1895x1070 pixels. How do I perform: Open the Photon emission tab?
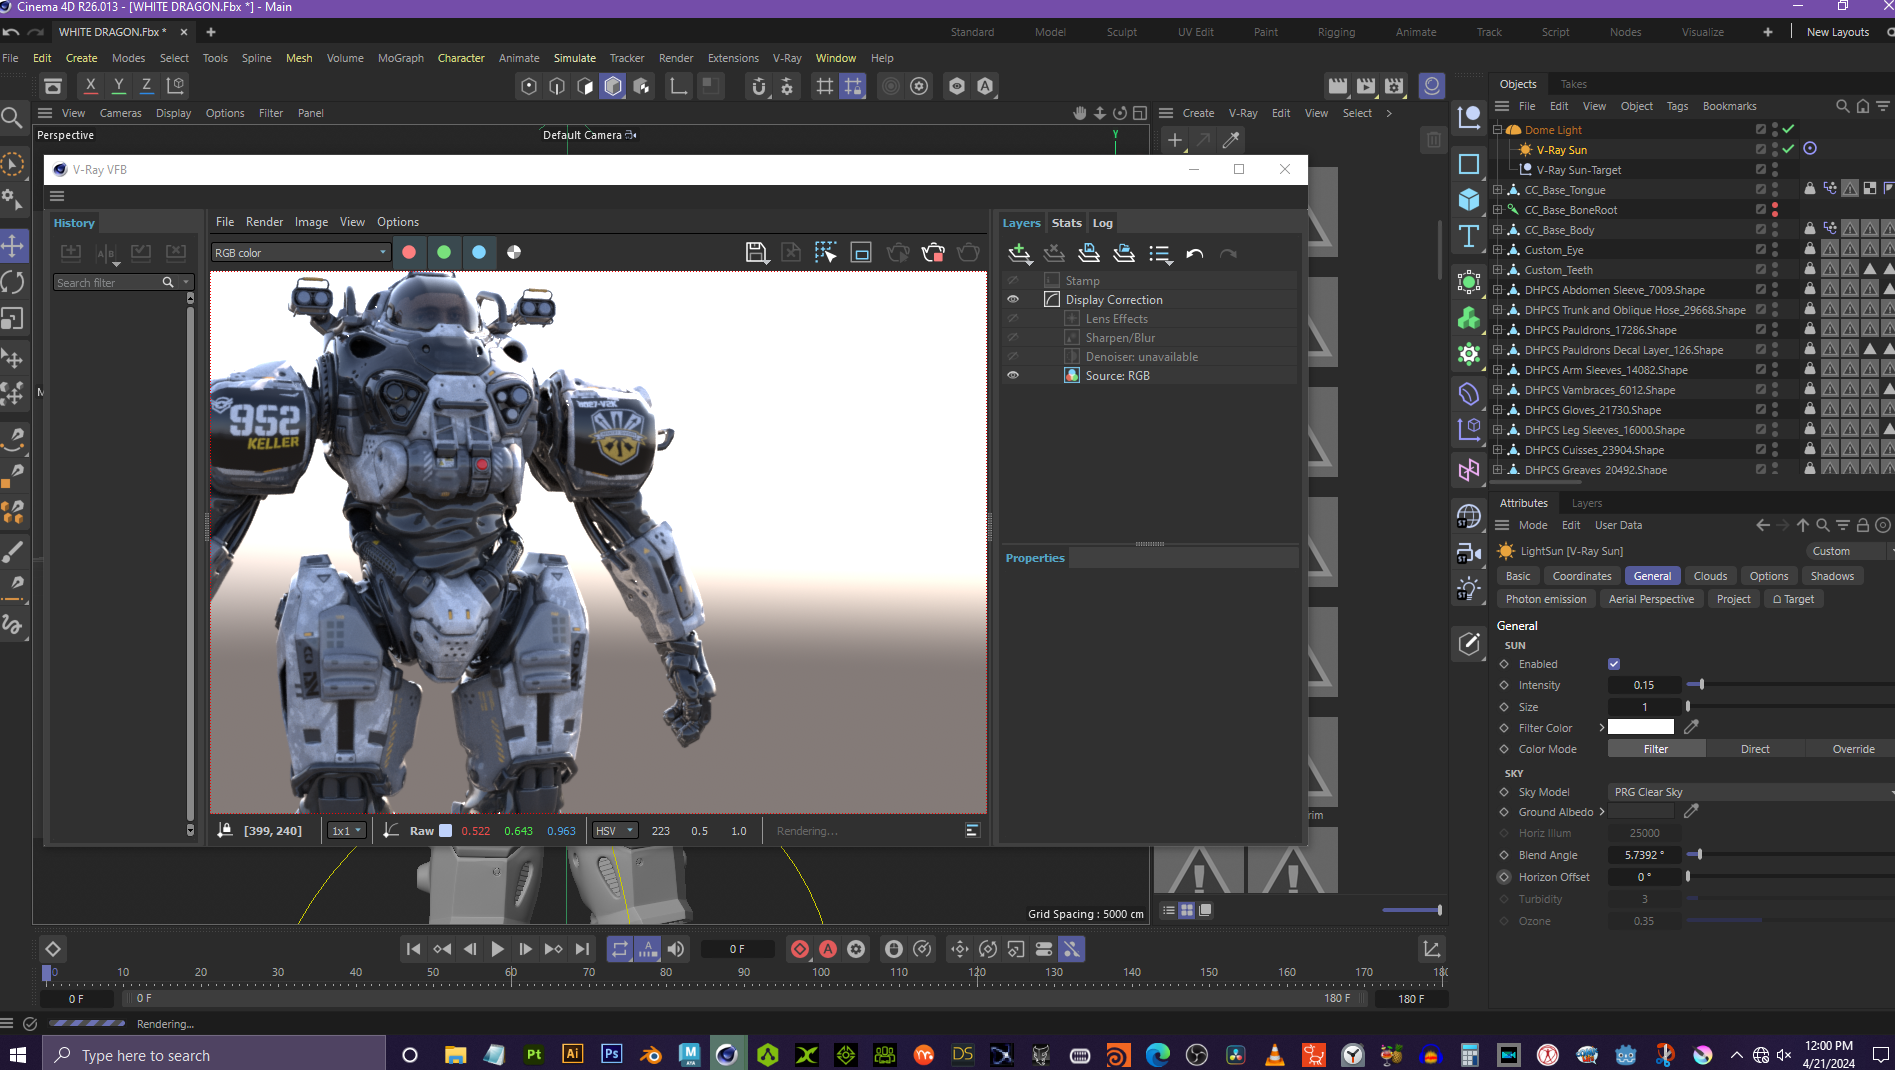pos(1545,599)
